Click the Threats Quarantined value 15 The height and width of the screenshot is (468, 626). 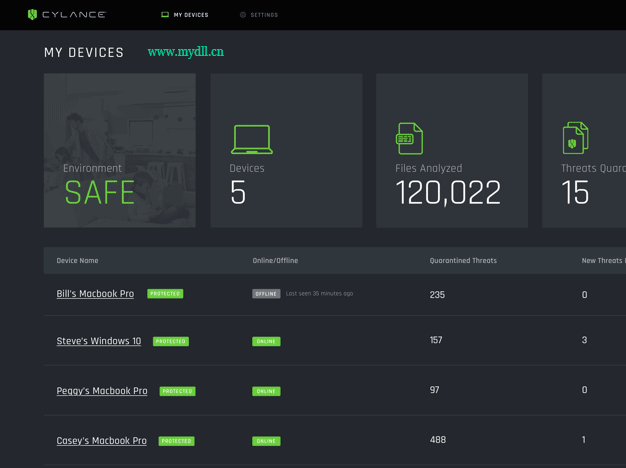pos(575,192)
